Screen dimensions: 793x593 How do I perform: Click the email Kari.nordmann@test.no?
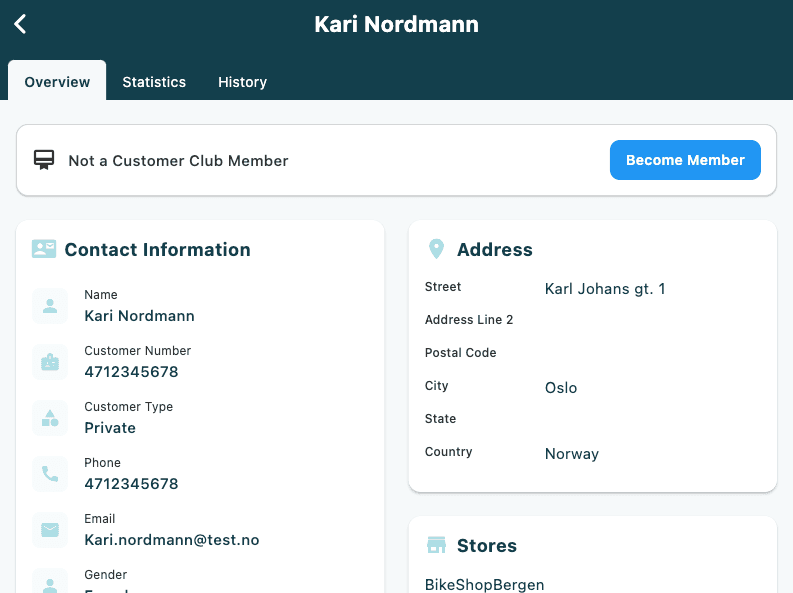click(x=172, y=540)
